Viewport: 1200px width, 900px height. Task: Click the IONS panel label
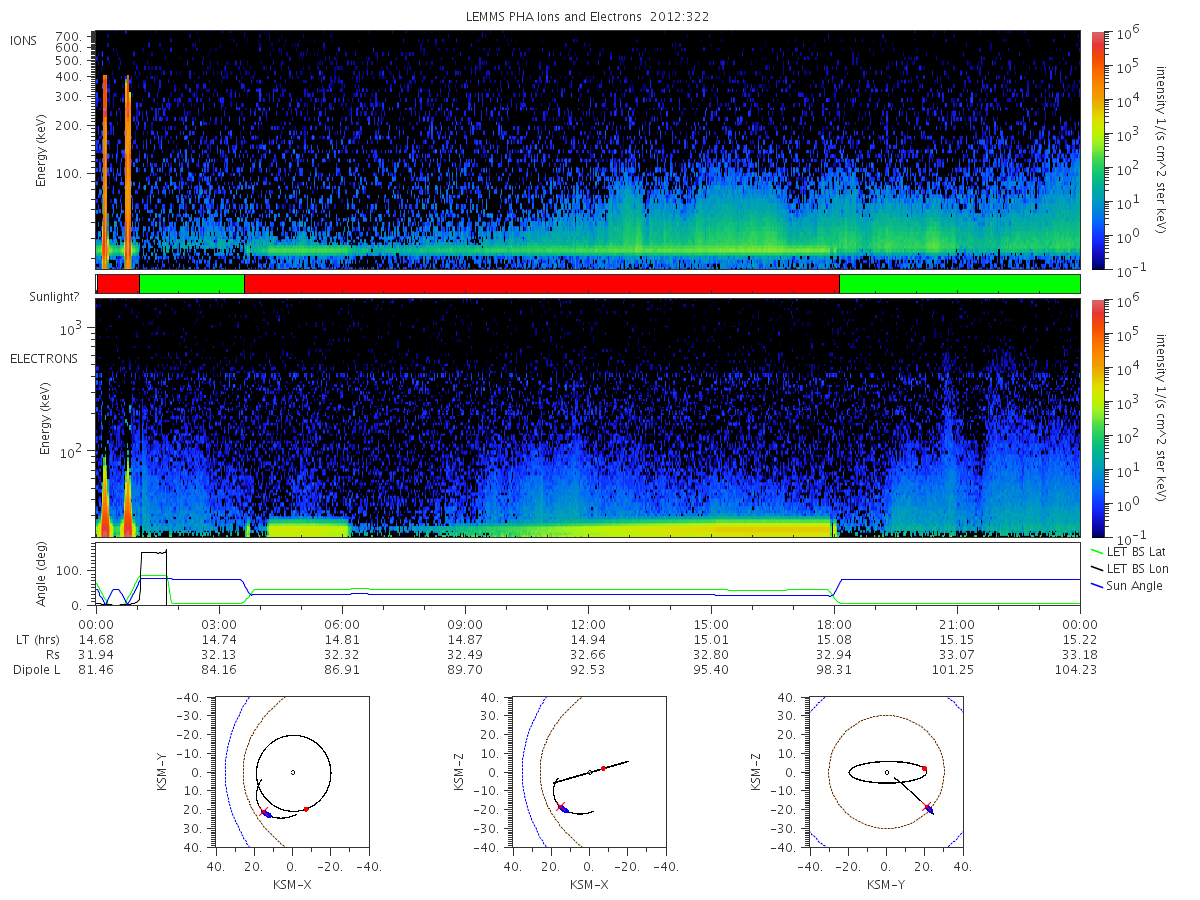25,41
